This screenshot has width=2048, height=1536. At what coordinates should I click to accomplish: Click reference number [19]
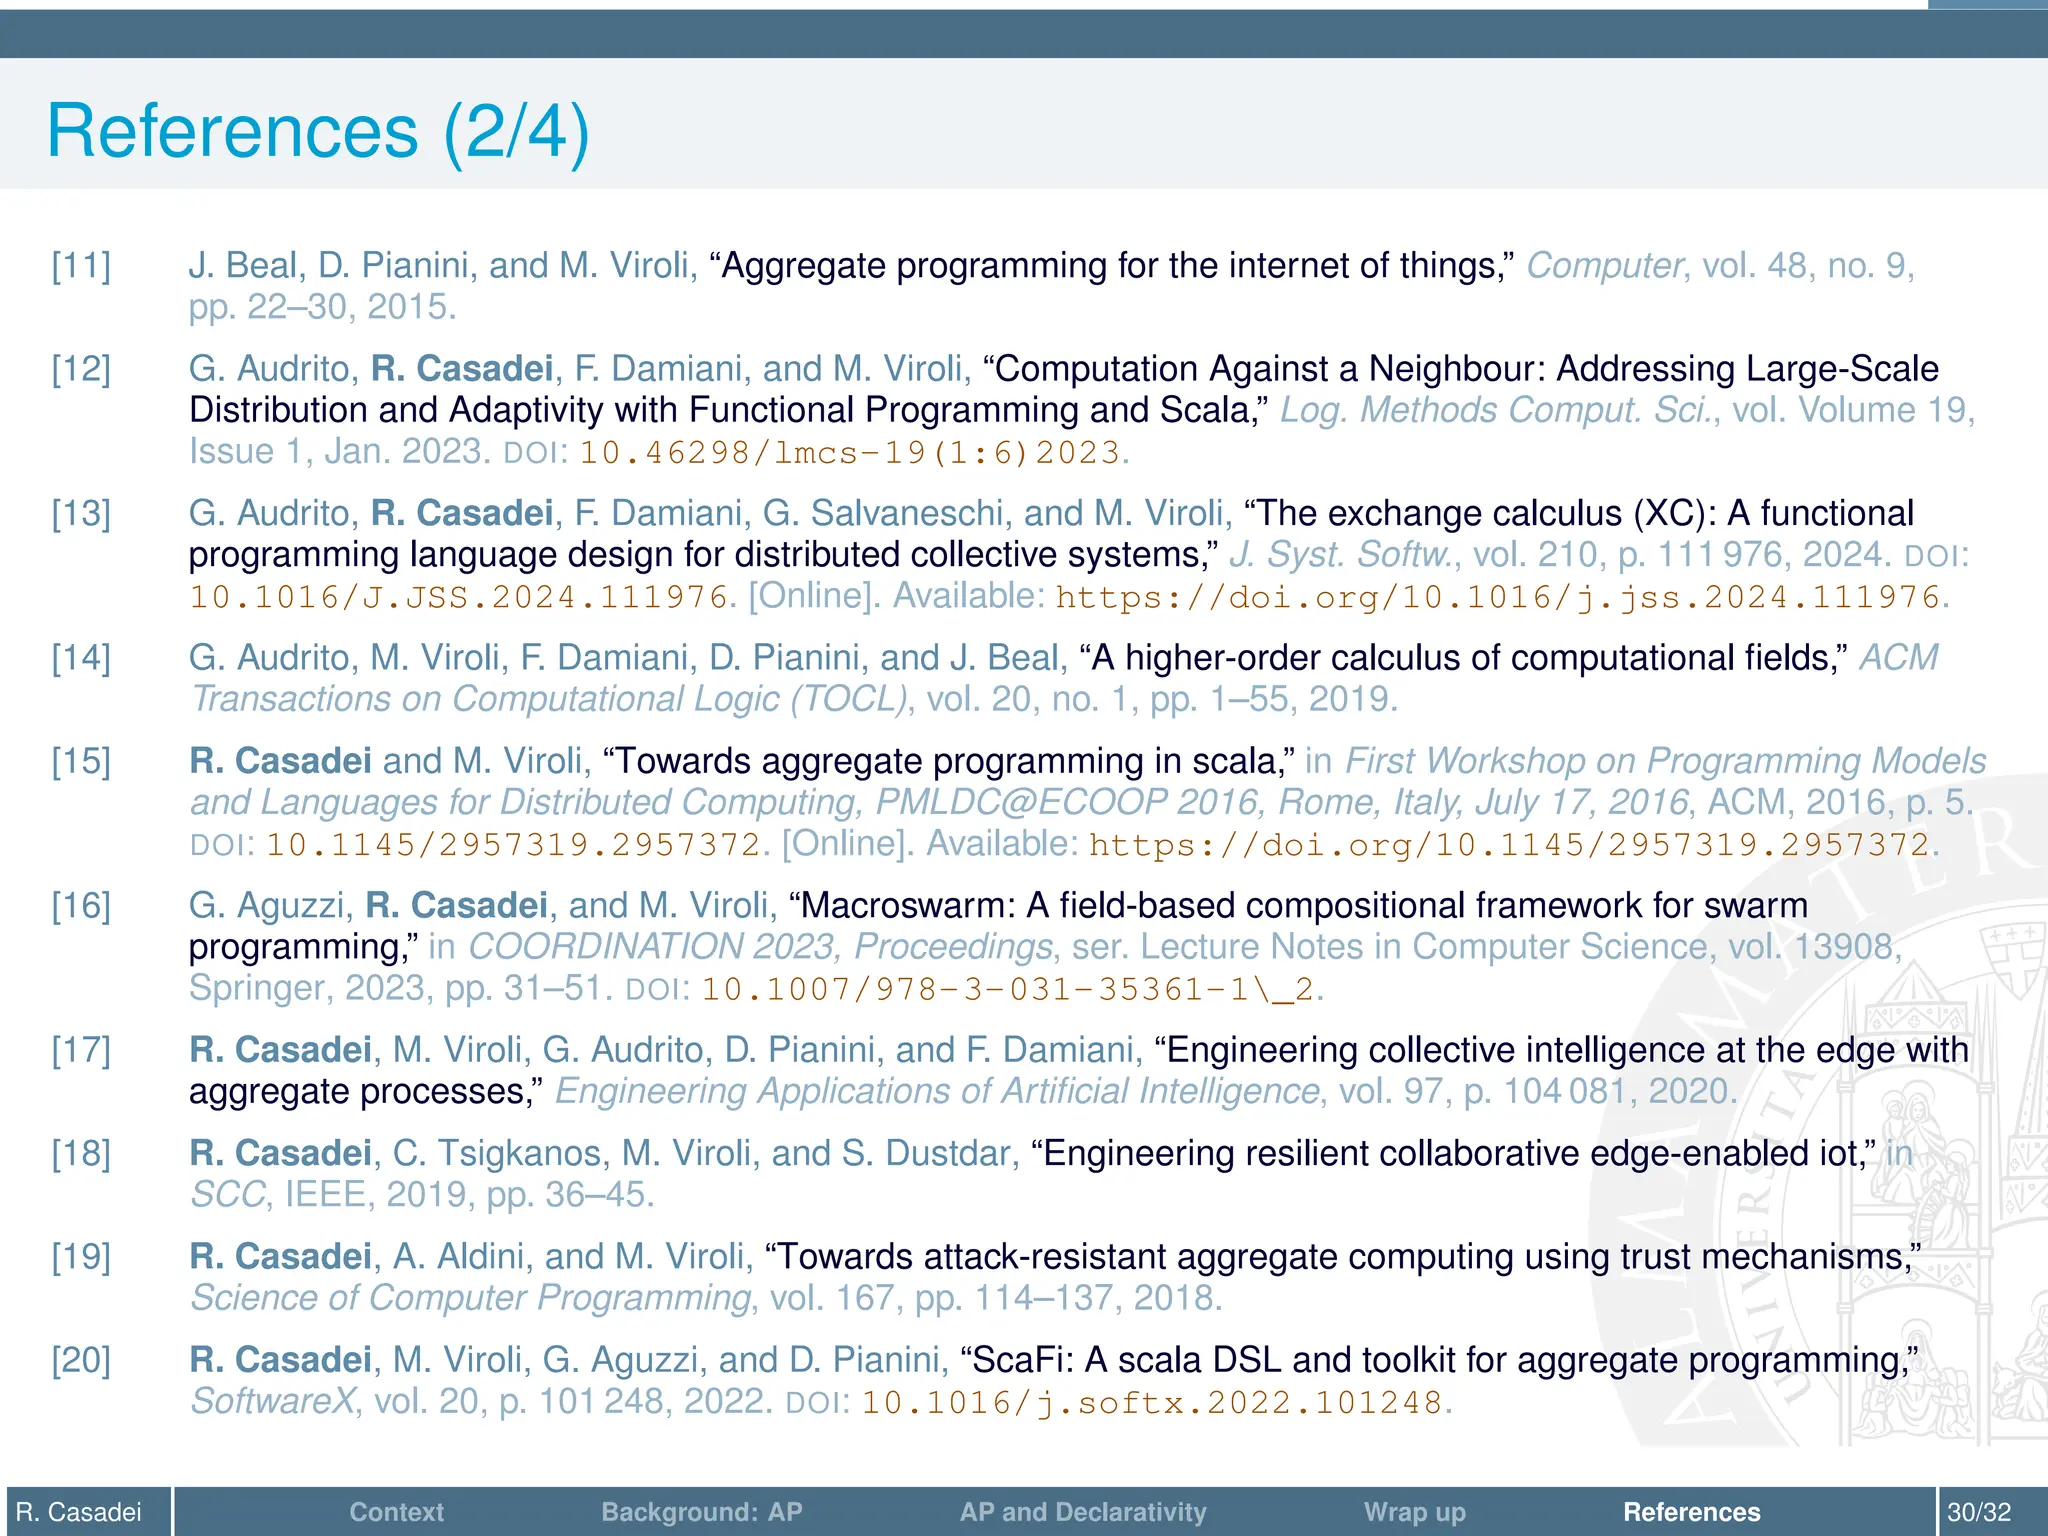(x=81, y=1257)
